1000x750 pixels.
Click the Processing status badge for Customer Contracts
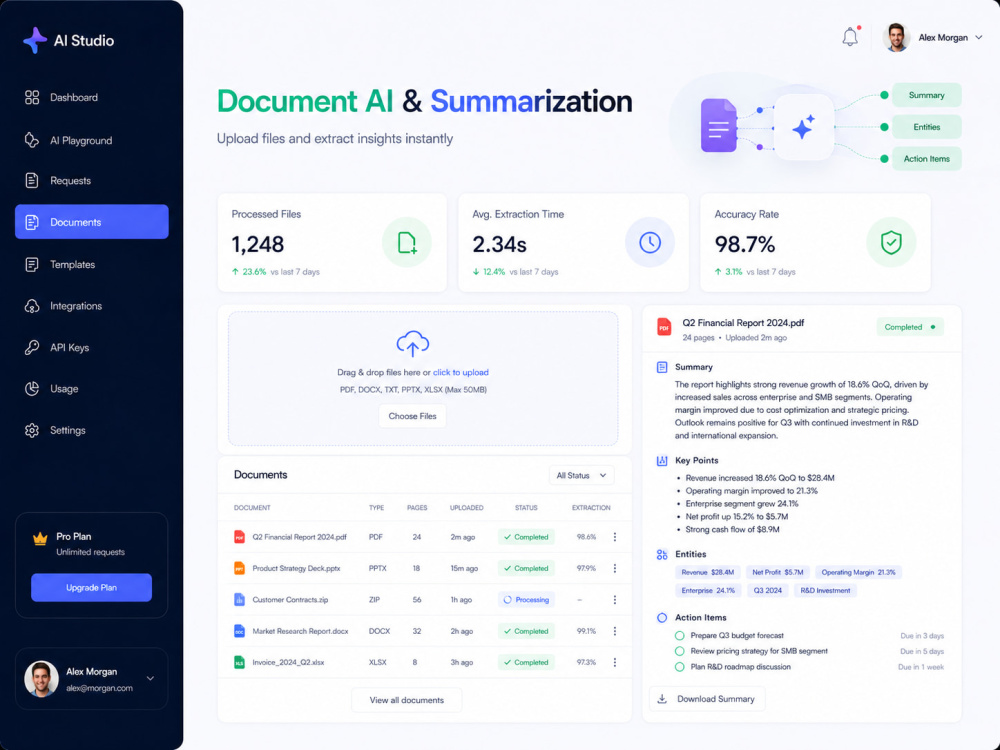526,599
